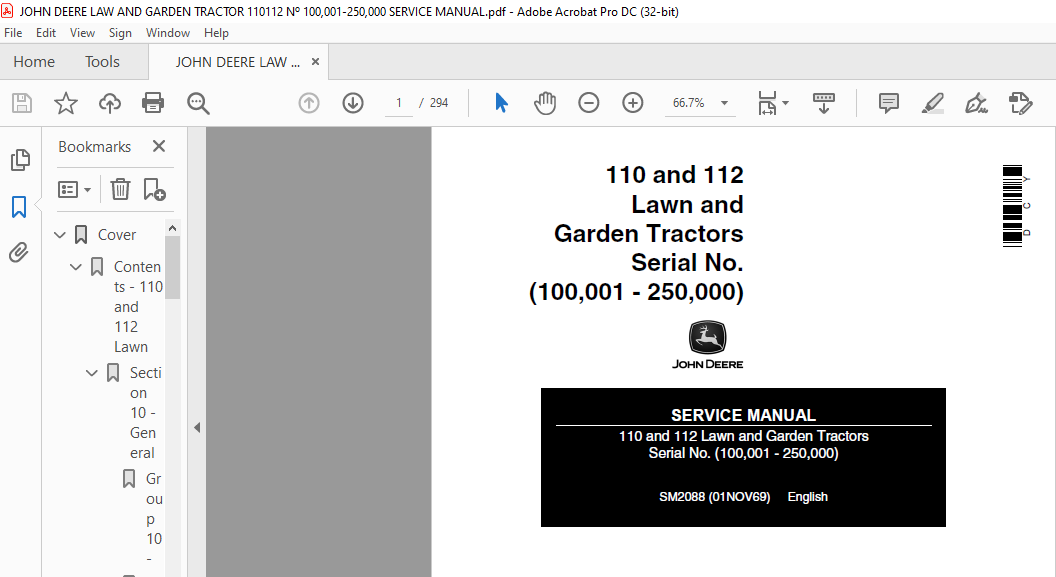This screenshot has width=1056, height=577.
Task: Print the document with printer icon
Action: 153,103
